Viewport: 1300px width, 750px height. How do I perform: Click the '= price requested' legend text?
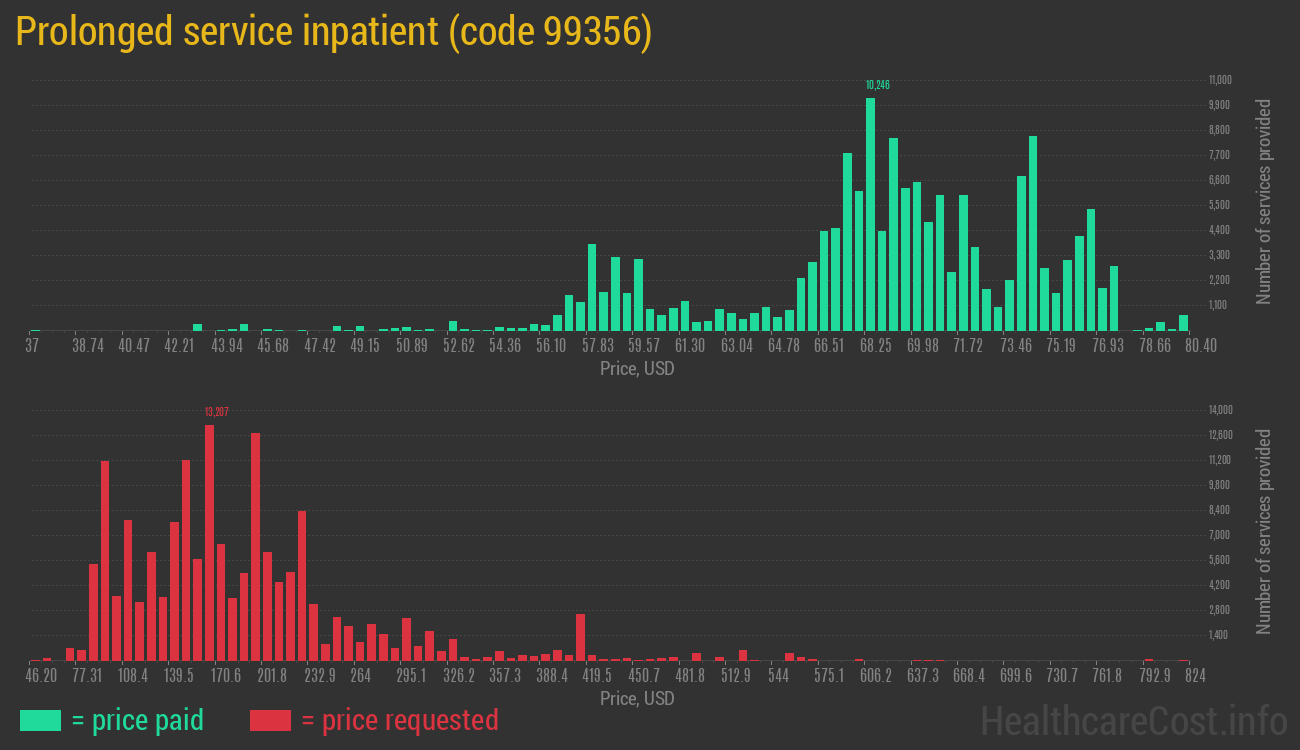[399, 720]
